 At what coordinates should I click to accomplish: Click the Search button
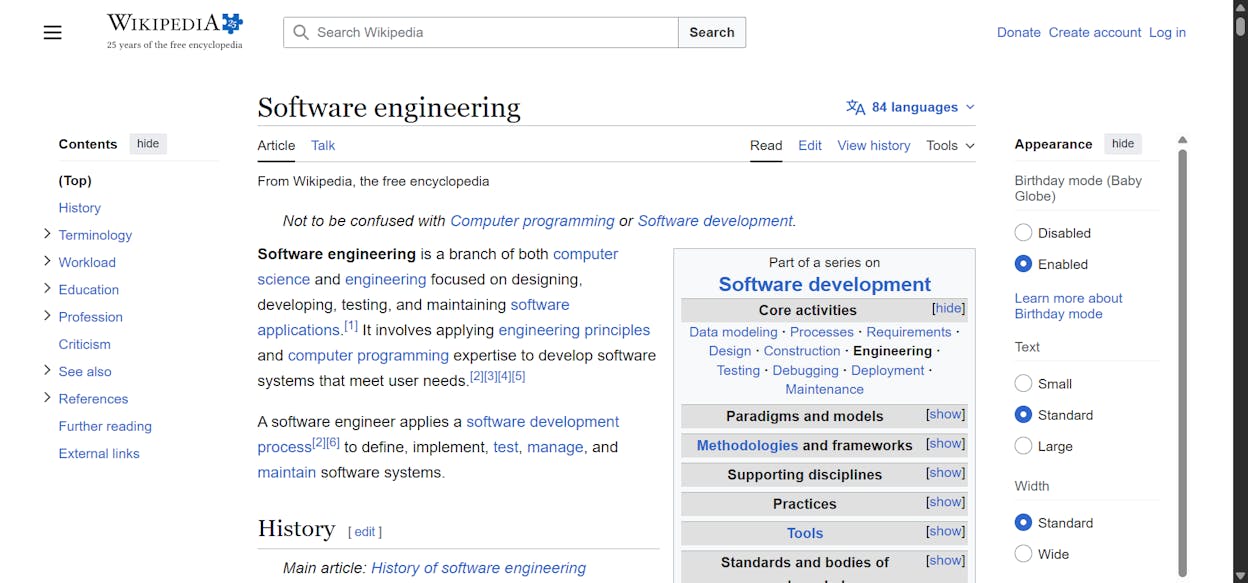[712, 32]
